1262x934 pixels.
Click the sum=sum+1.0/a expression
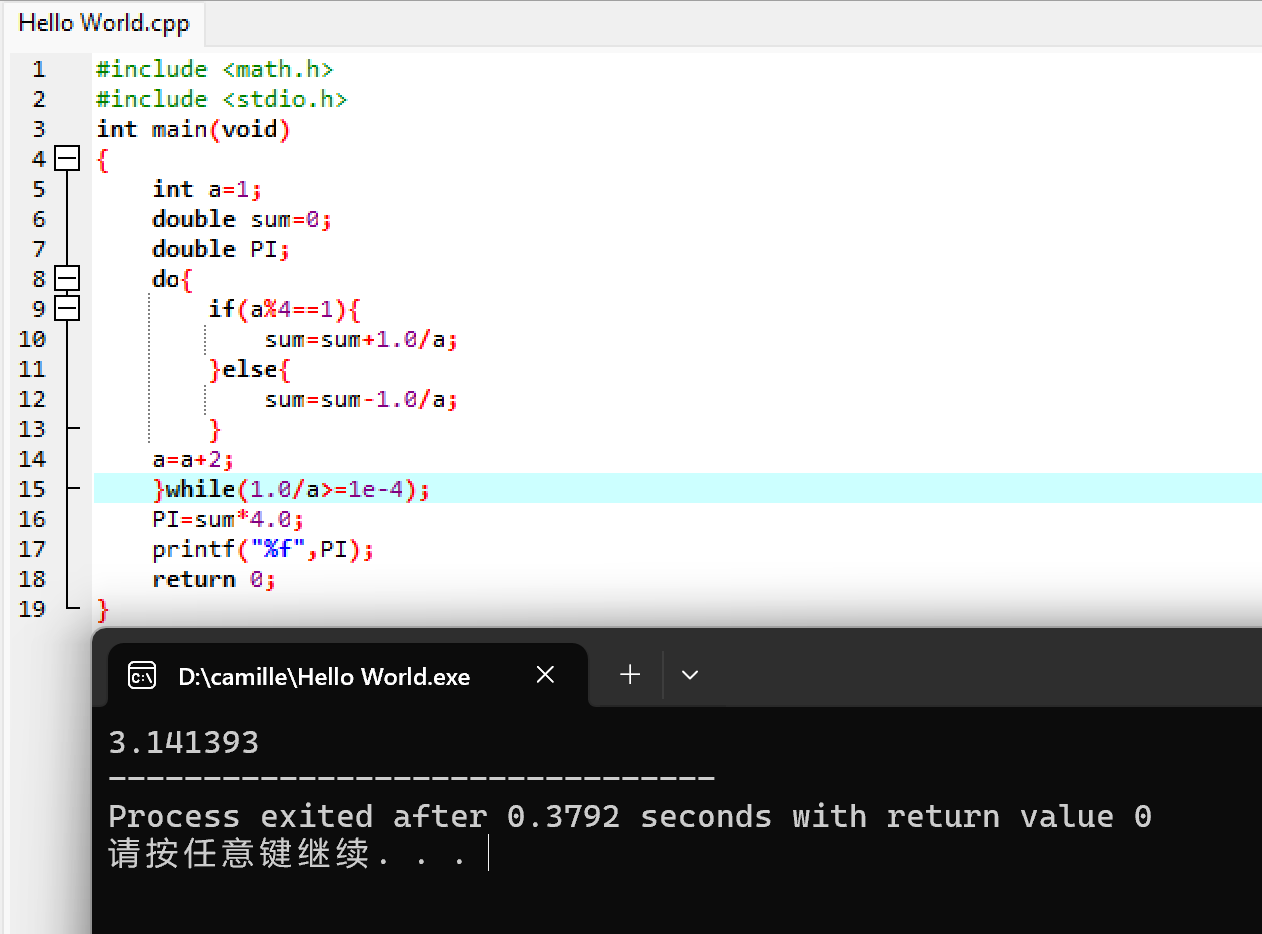[360, 339]
